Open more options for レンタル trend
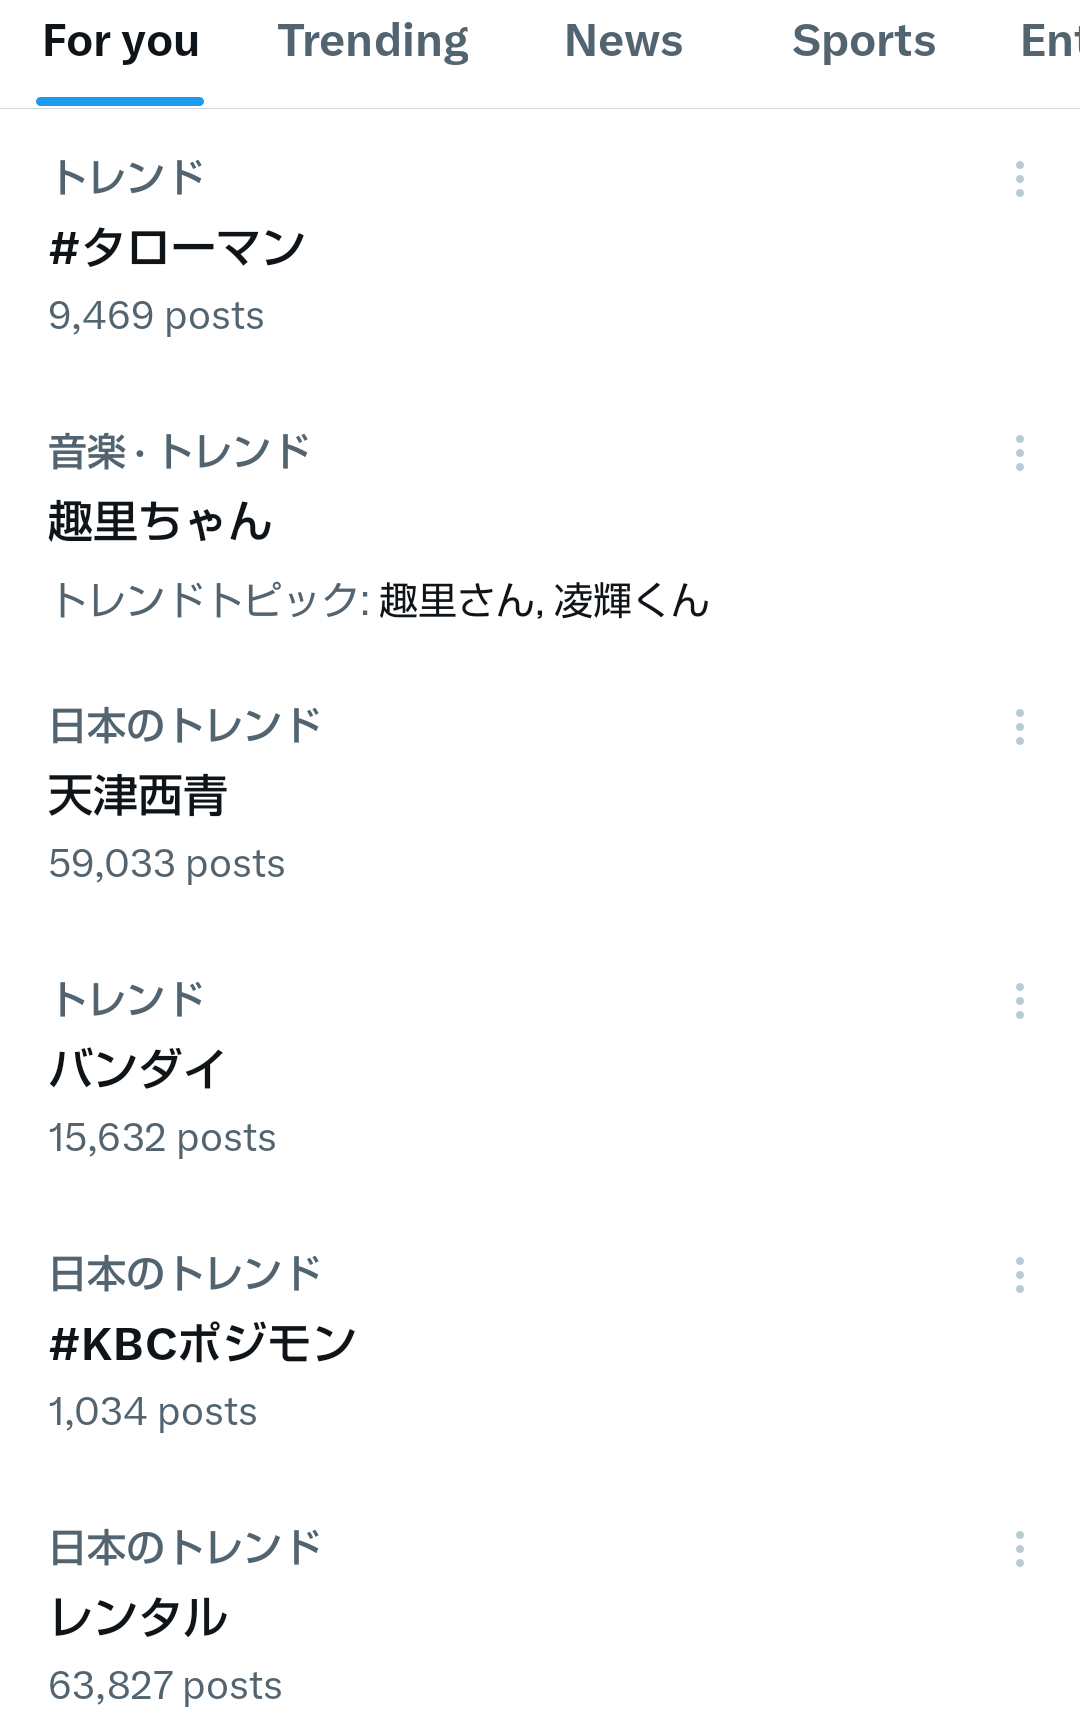Image resolution: width=1080 pixels, height=1726 pixels. point(1019,1549)
